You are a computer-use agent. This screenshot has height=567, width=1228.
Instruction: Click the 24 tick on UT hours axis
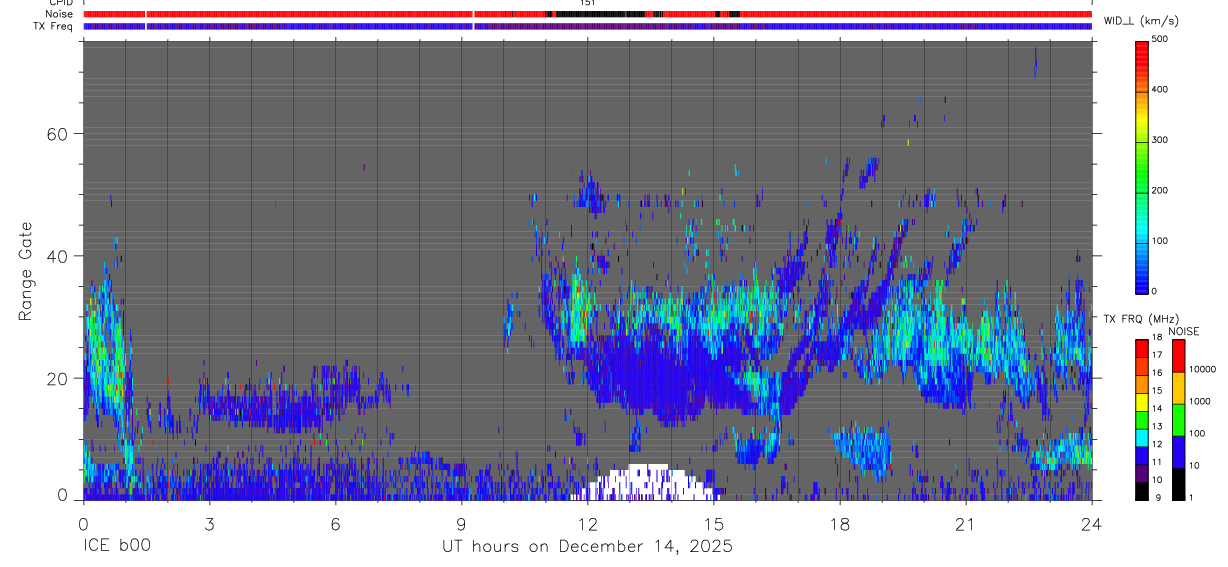(x=1092, y=524)
